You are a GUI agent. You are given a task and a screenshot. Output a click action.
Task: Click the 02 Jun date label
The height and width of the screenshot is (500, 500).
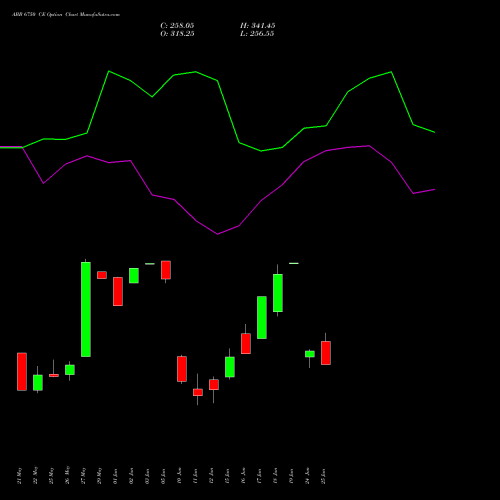point(131,476)
